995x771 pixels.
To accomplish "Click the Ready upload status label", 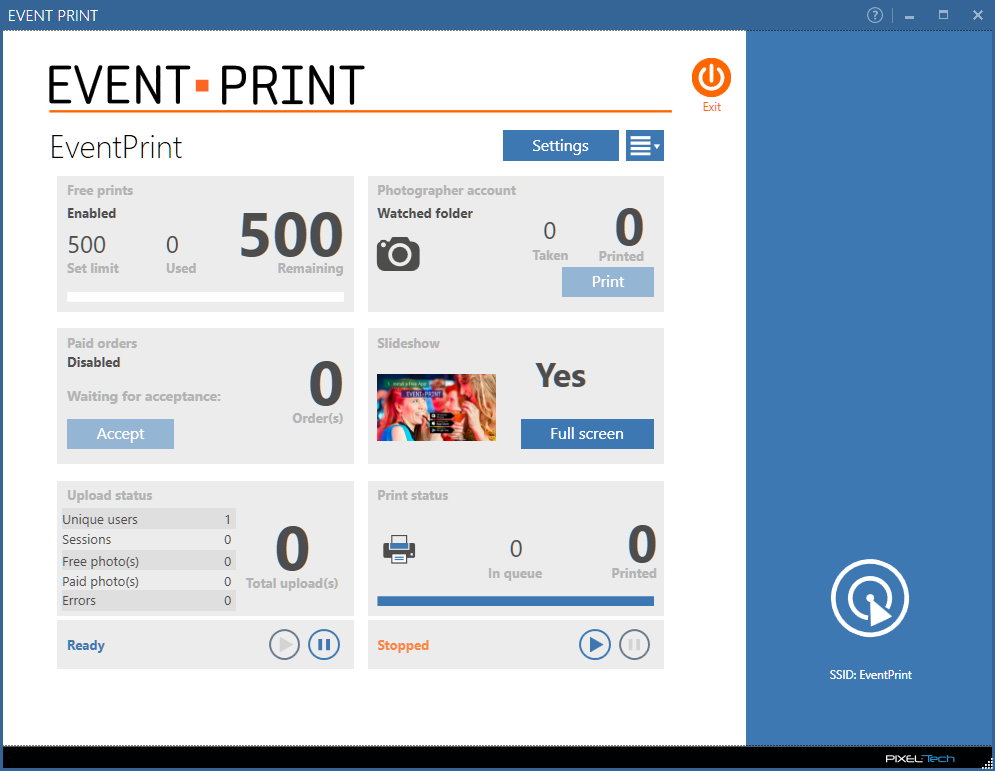I will (86, 645).
